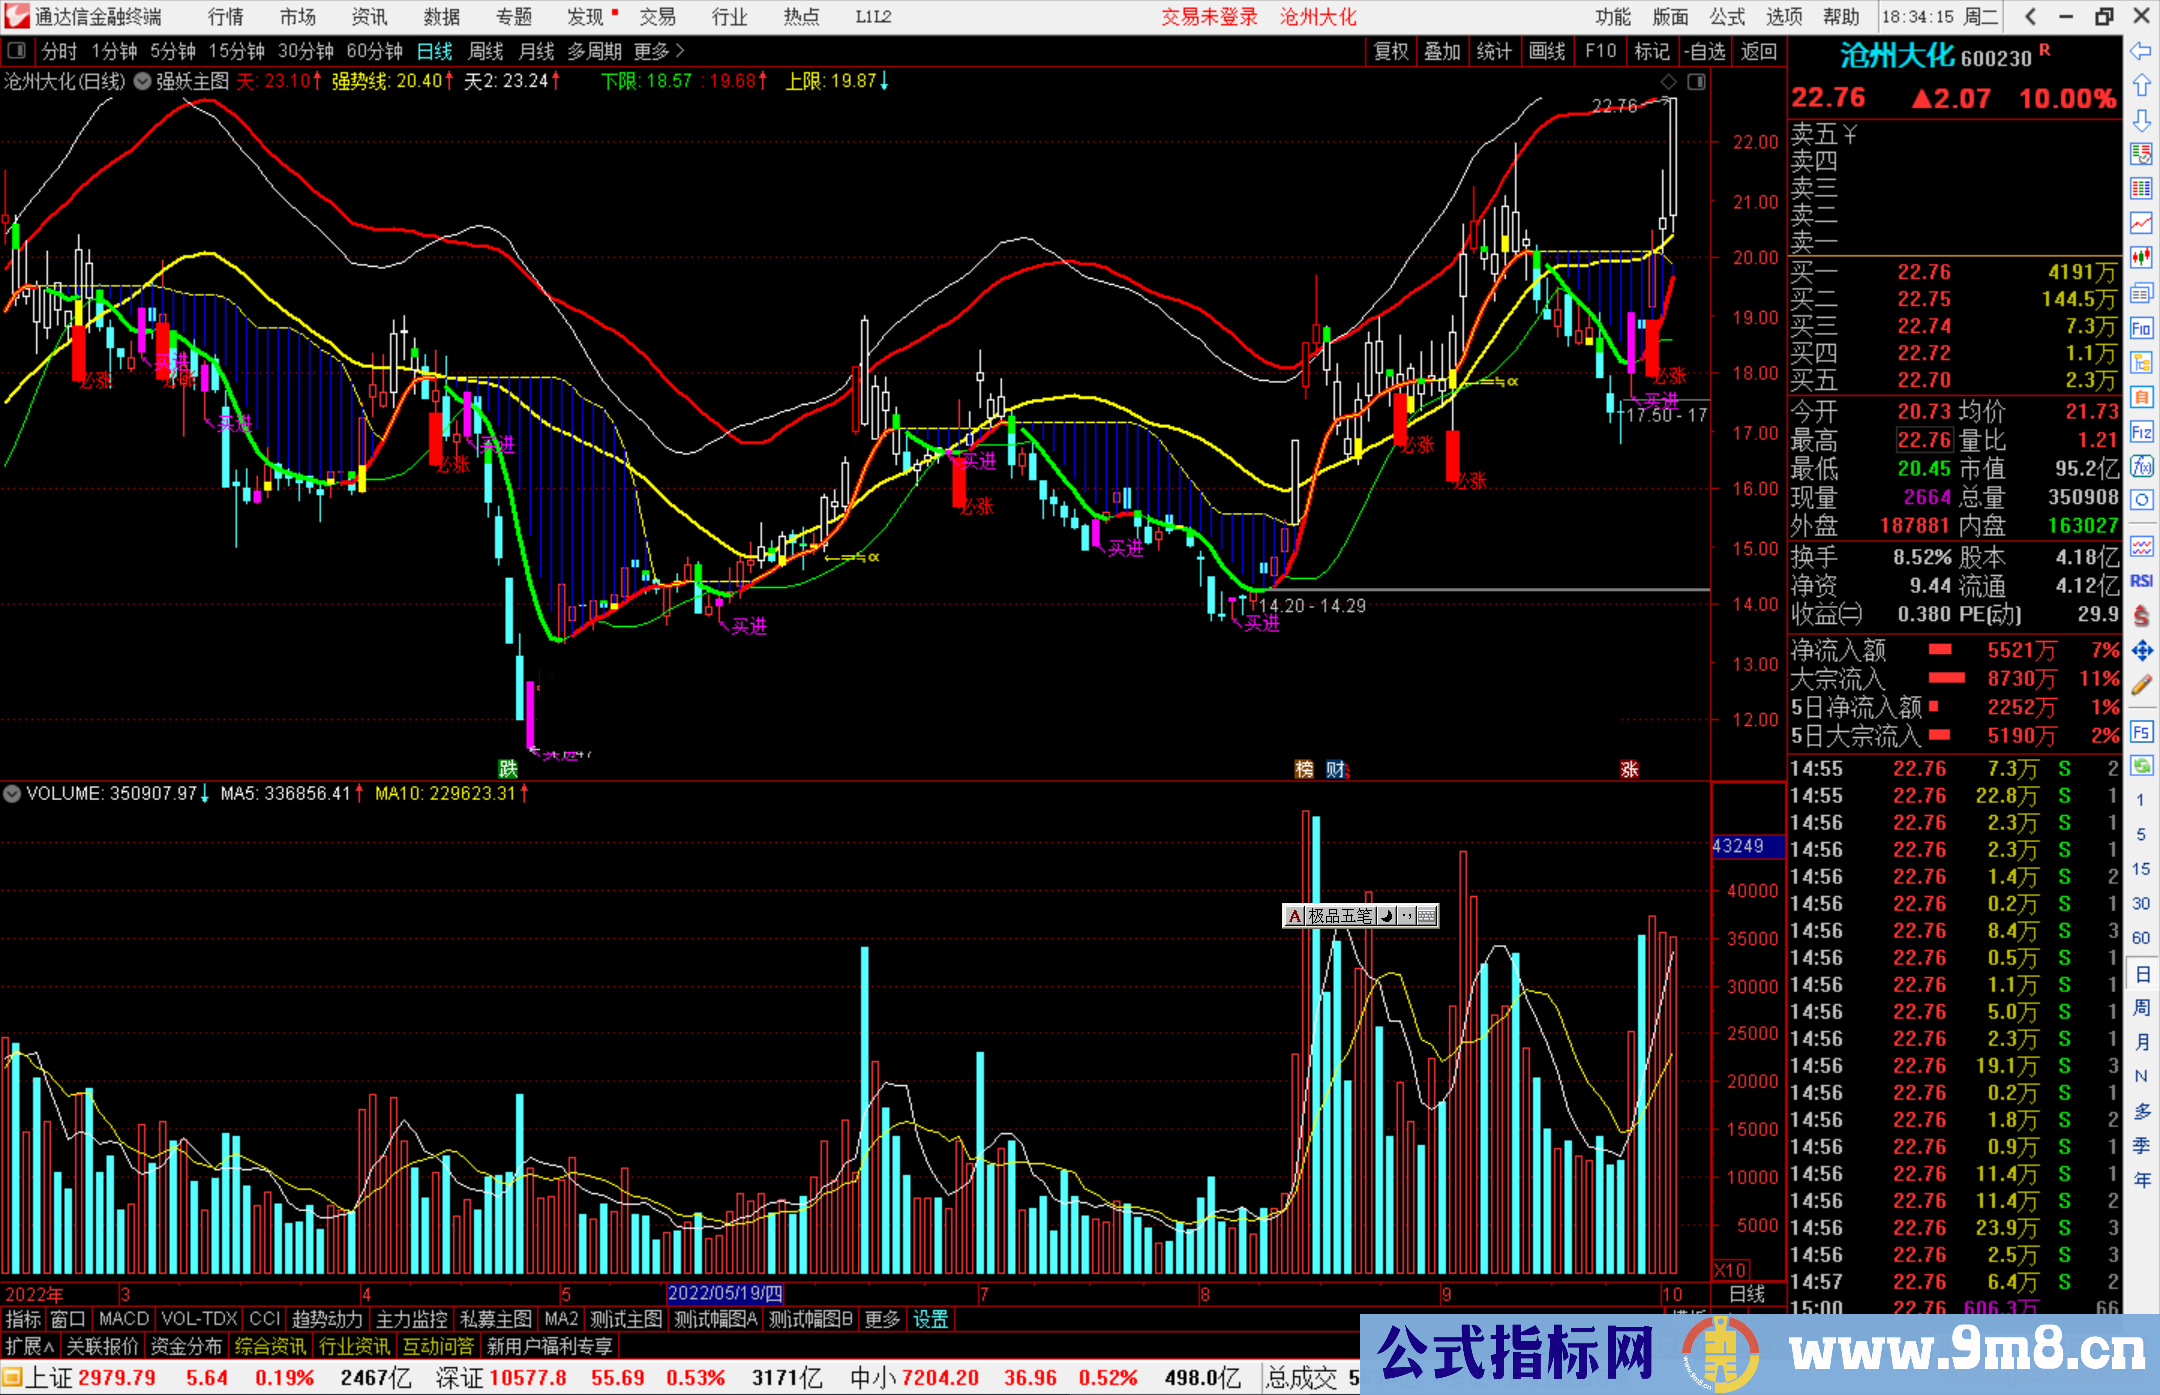2160x1395 pixels.
Task: Select the 月线 monthly period
Action: click(537, 51)
